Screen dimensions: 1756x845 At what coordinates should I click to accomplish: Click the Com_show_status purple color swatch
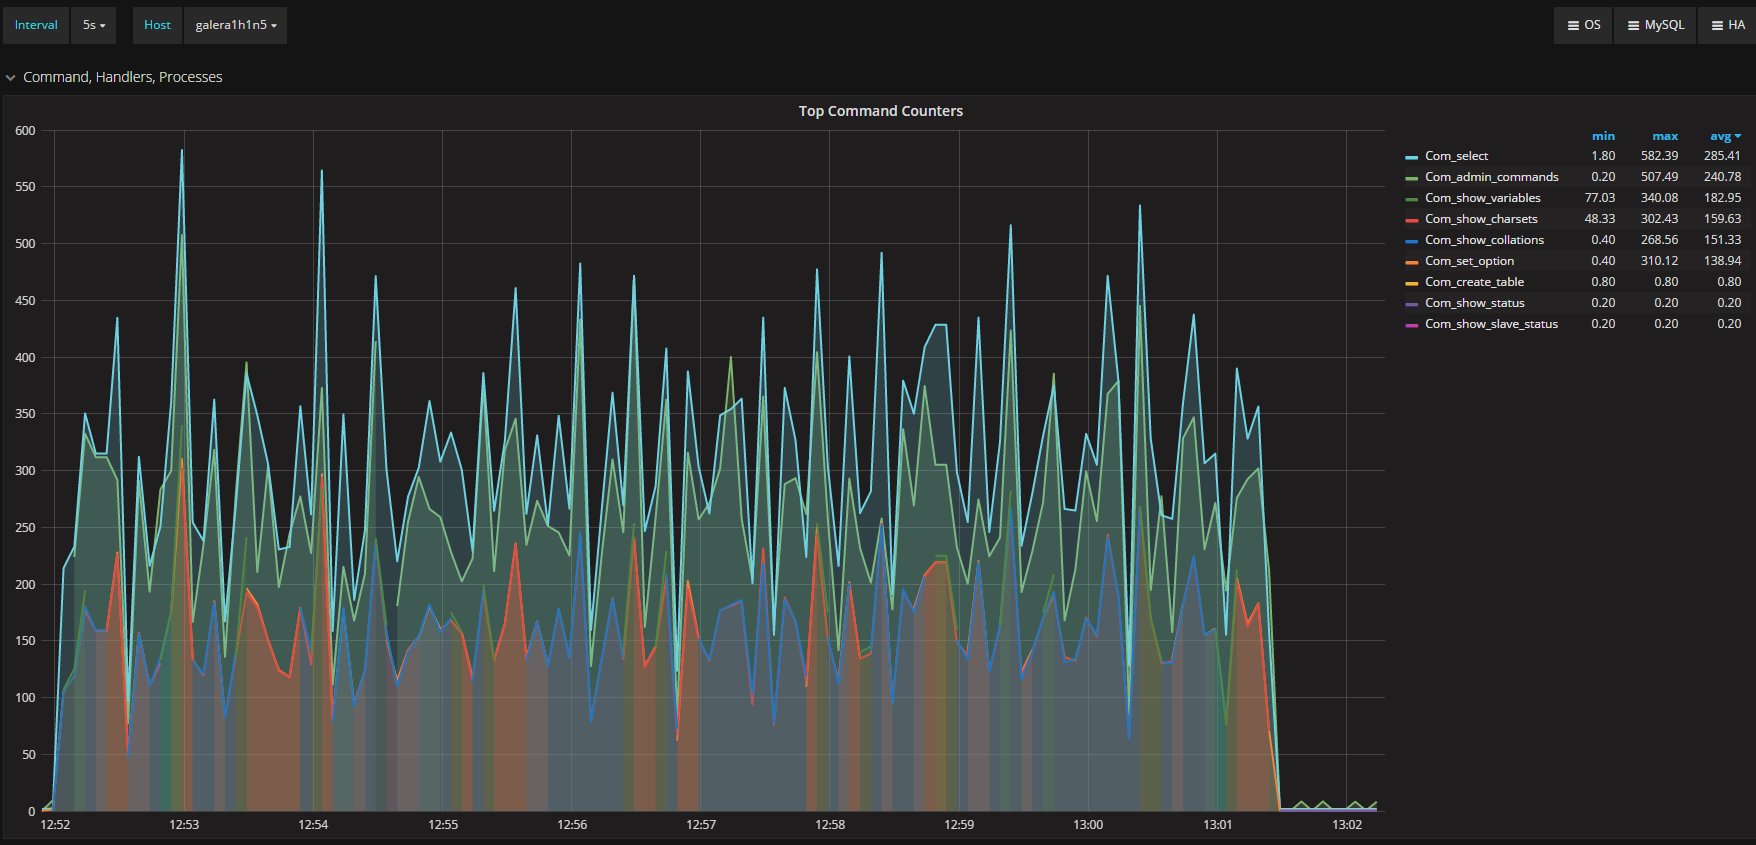coord(1411,304)
